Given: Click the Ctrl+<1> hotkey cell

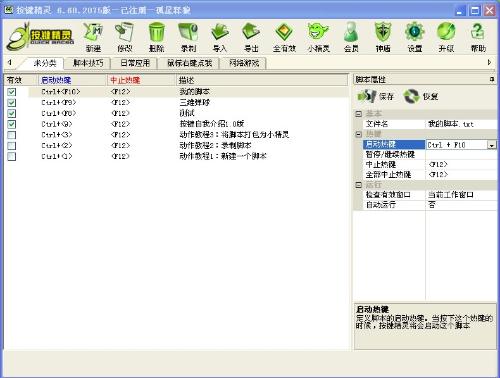Looking at the screenshot, I should (x=57, y=156).
